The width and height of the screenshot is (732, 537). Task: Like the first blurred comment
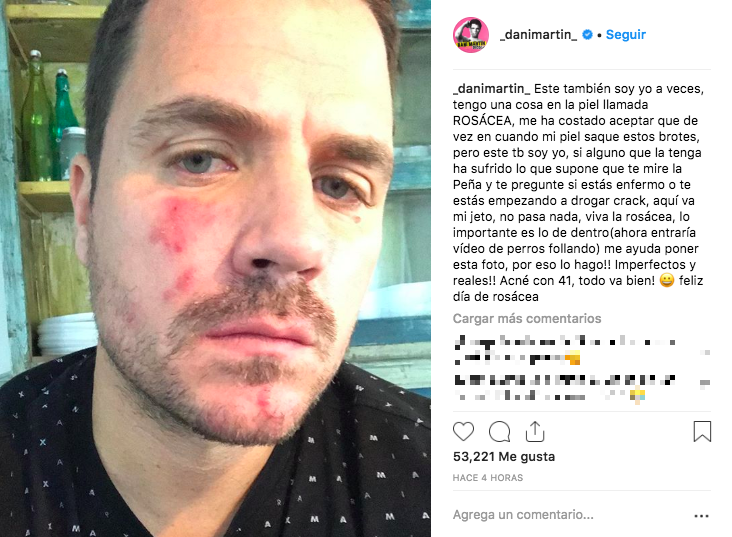point(707,353)
